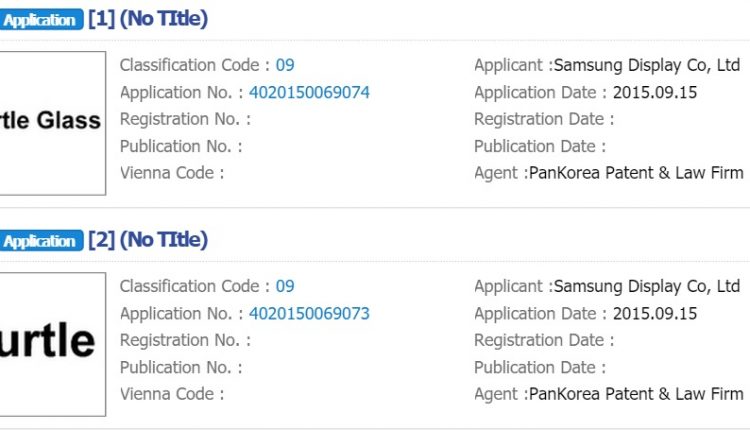Click classification code 09 in result [2]

[x=285, y=286]
